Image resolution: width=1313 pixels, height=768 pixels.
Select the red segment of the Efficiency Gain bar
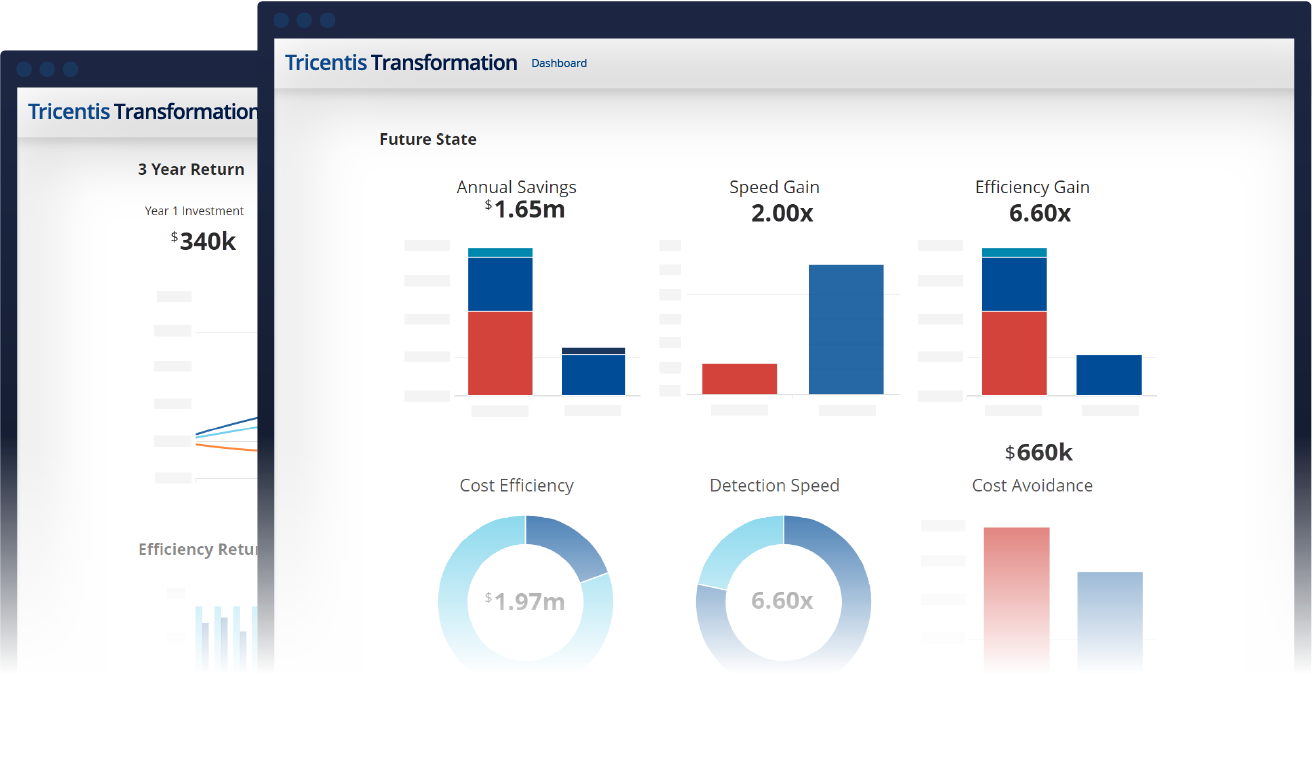click(1014, 353)
